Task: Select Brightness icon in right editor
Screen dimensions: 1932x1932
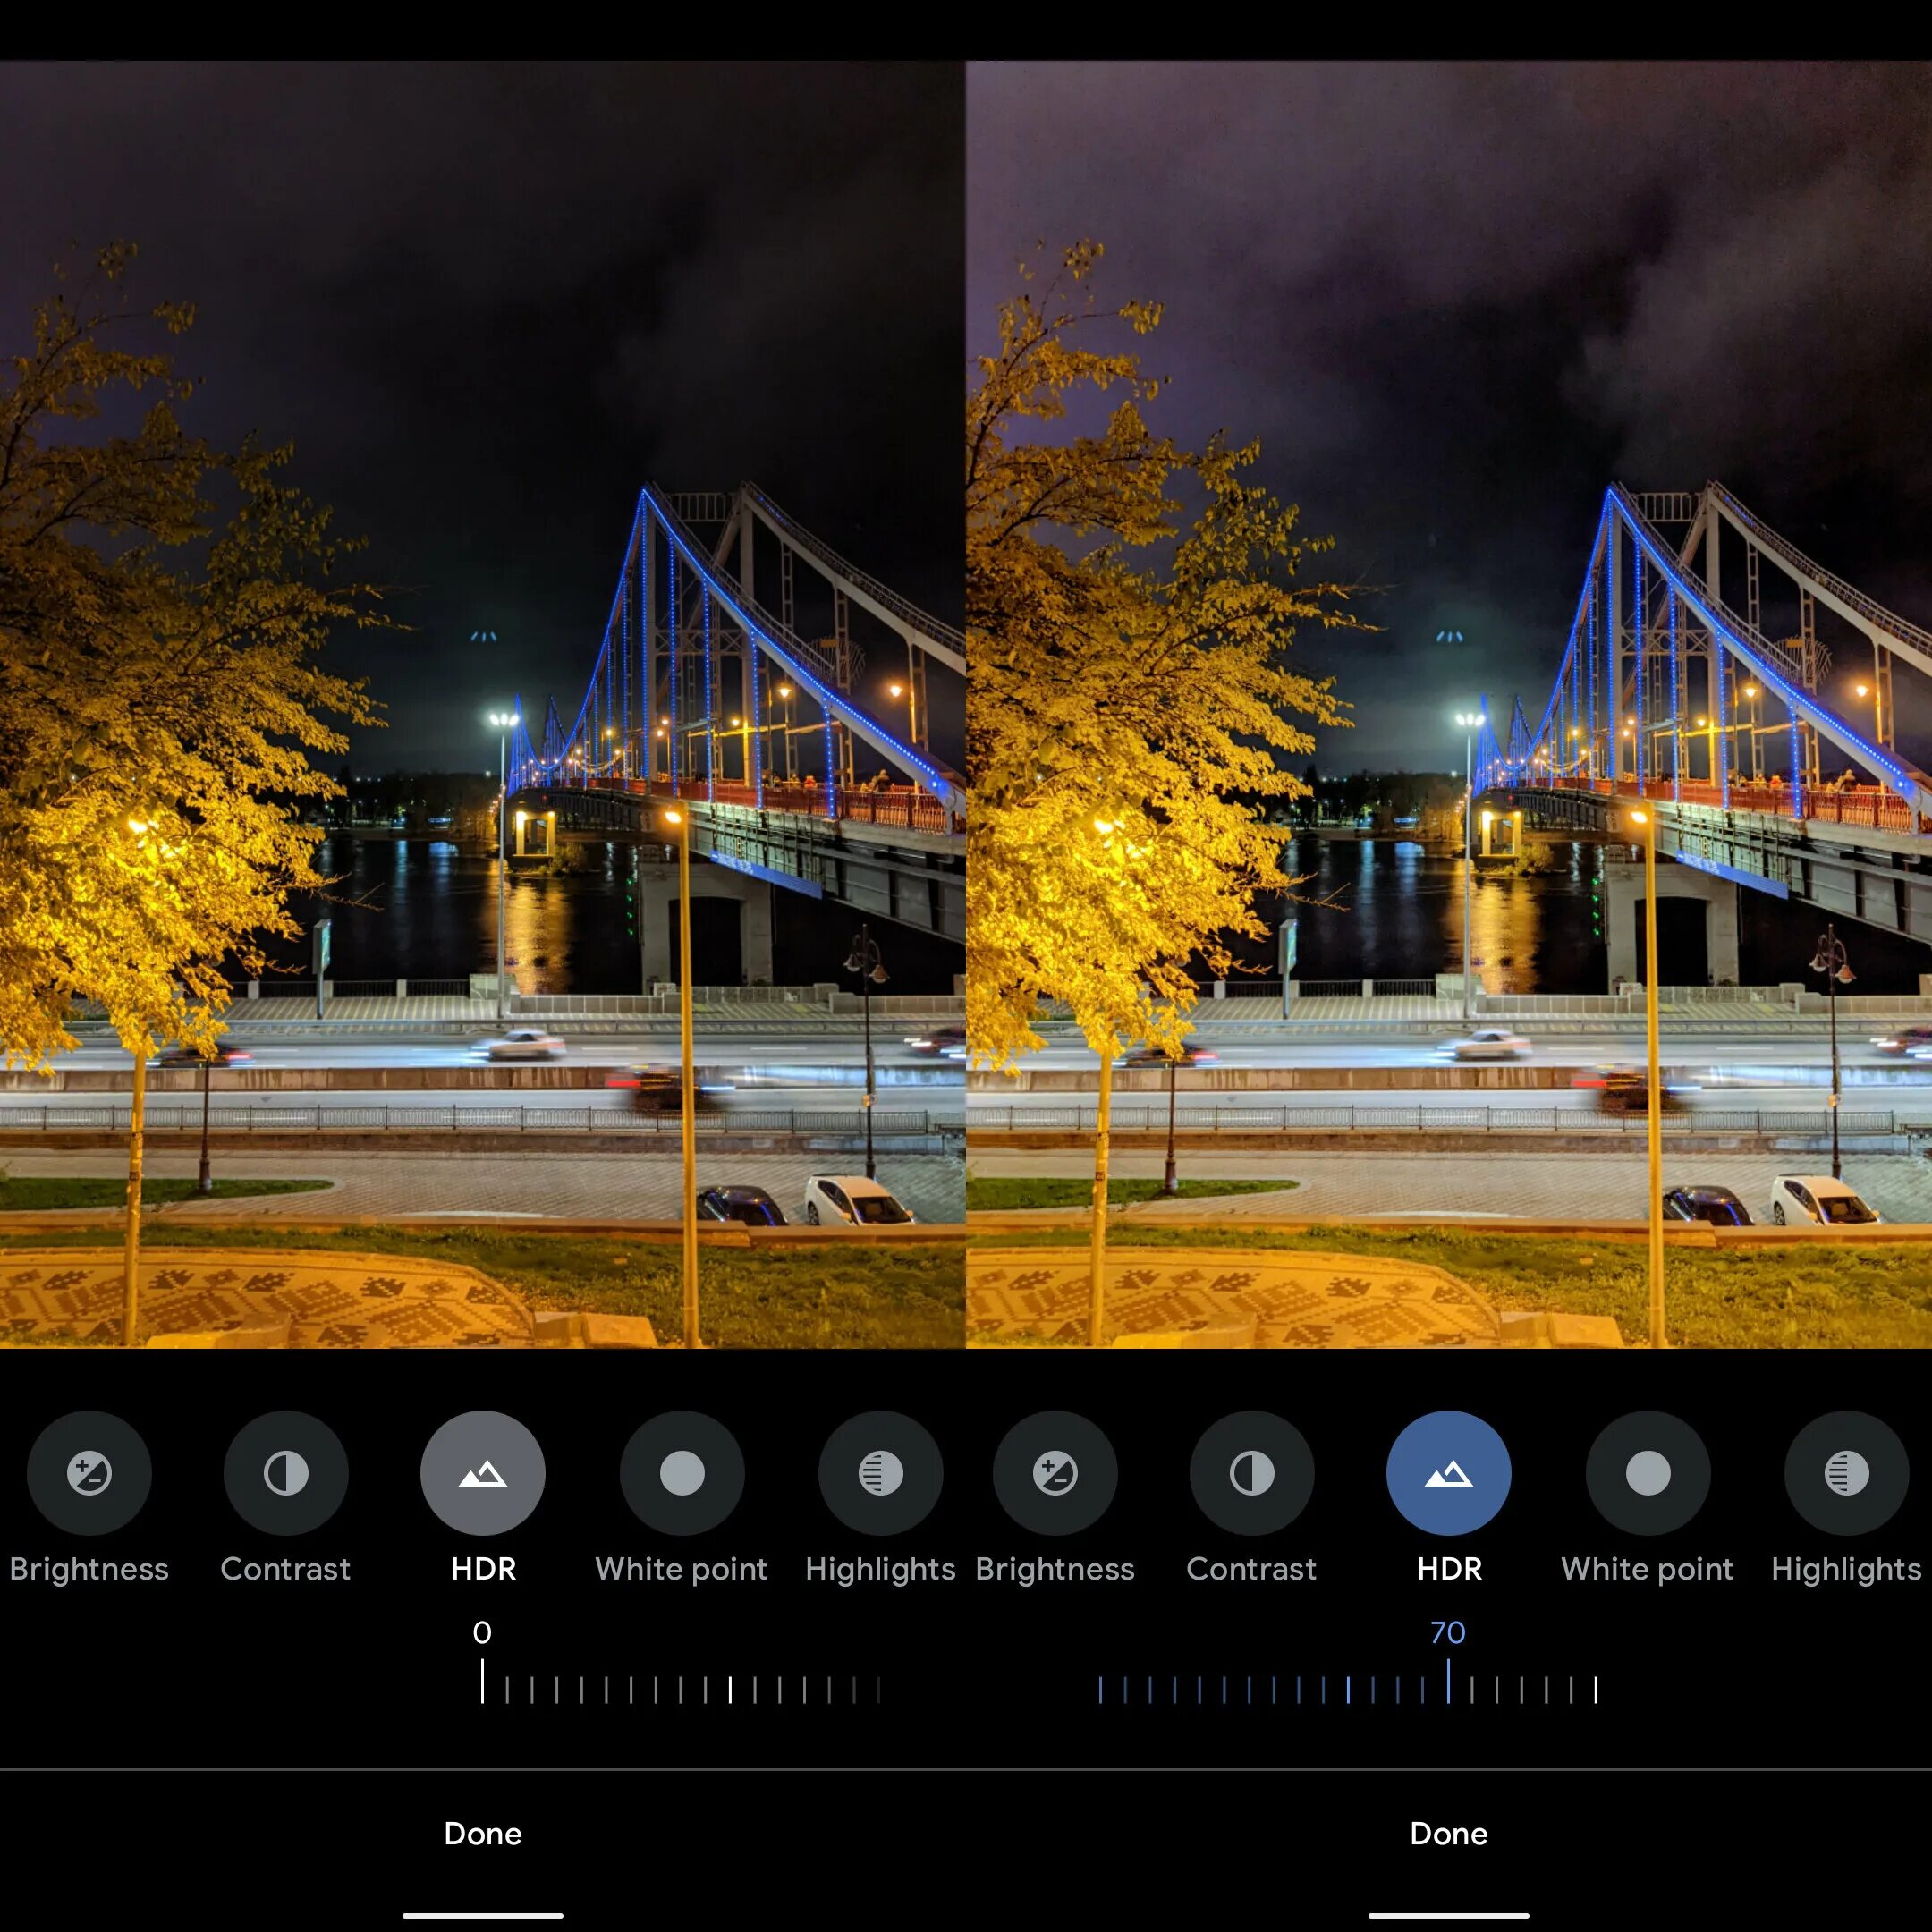Action: click(x=1055, y=1472)
